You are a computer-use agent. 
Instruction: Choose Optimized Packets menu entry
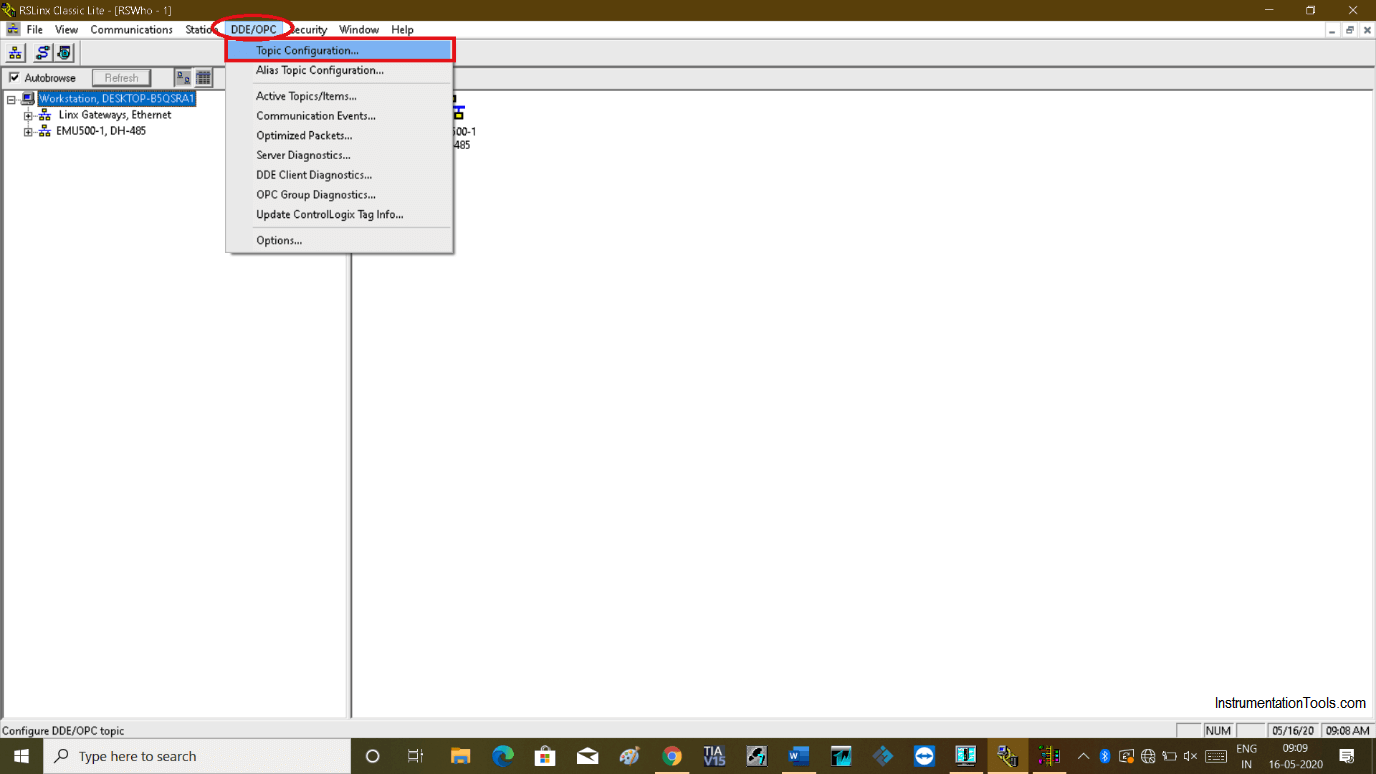tap(340, 135)
